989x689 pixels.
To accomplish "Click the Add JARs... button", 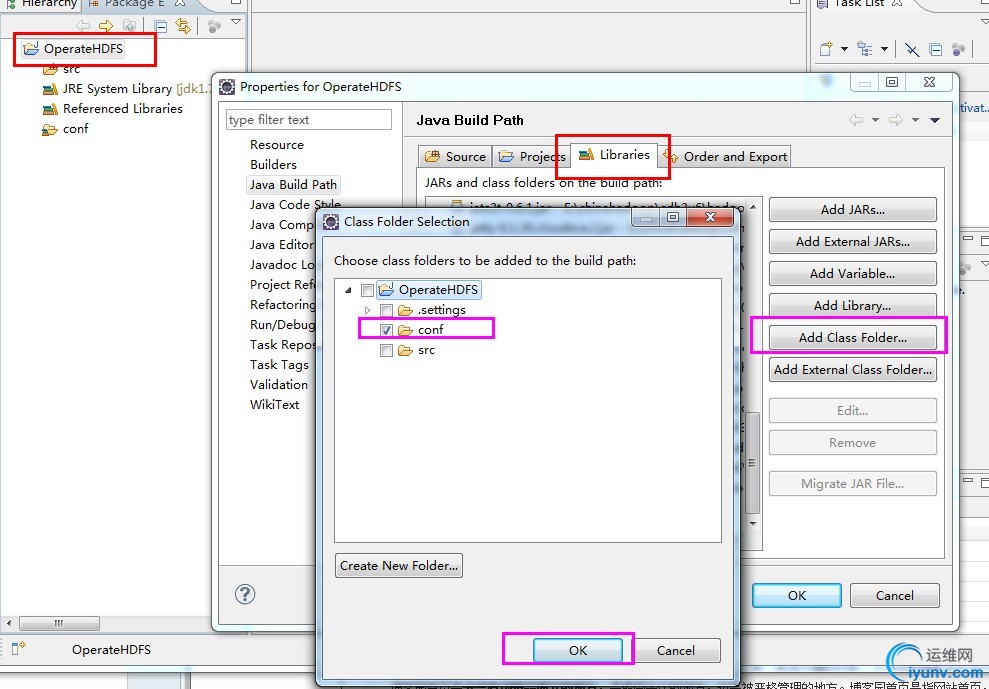I will coord(852,210).
